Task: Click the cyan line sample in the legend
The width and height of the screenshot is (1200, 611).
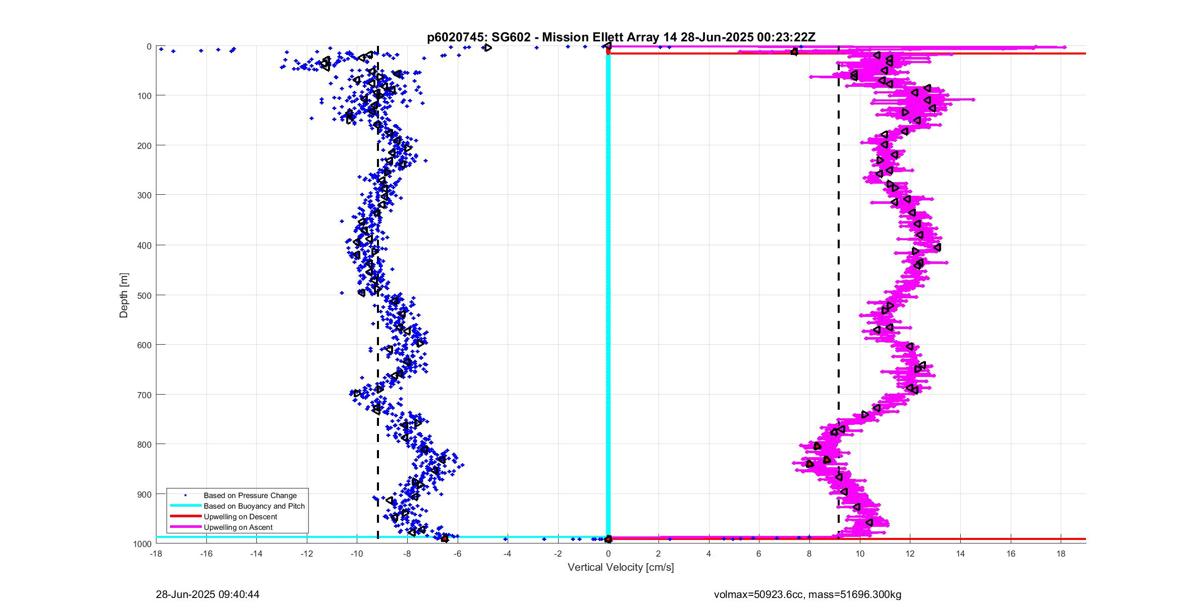Action: click(x=184, y=506)
